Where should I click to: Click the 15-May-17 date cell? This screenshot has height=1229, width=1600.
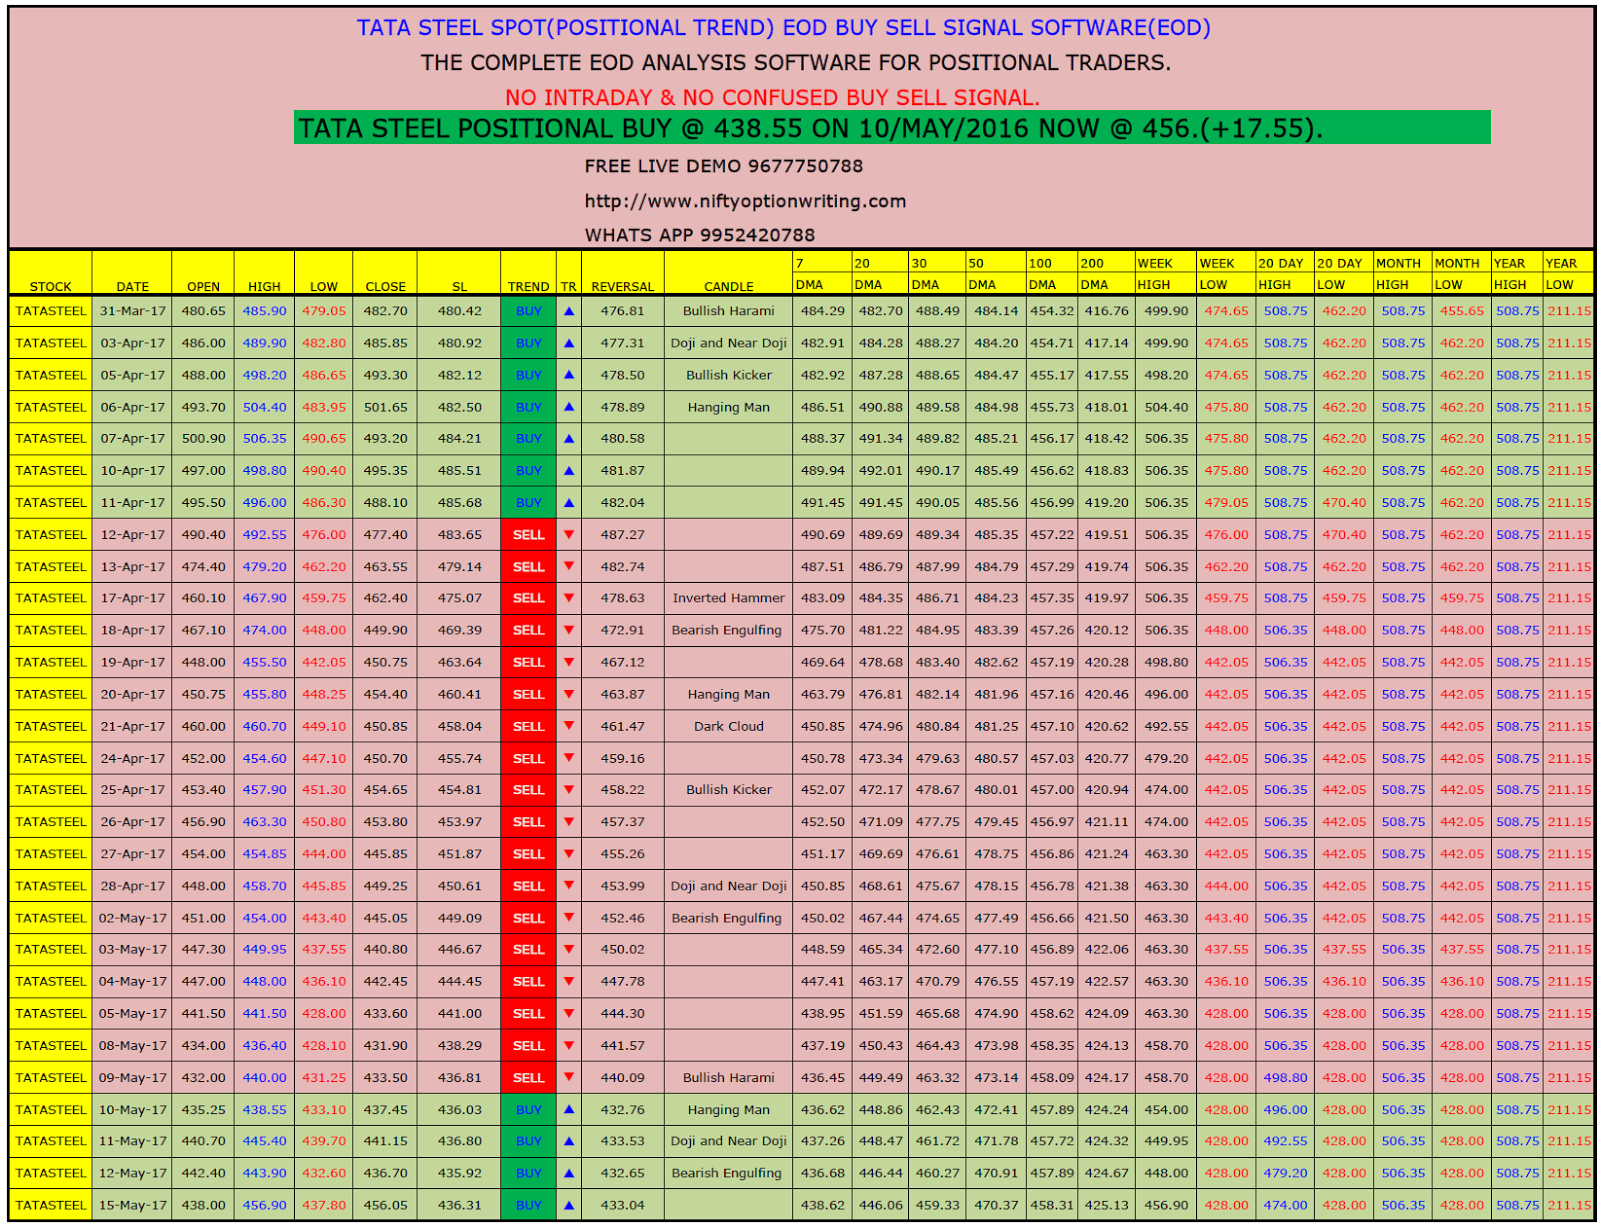pyautogui.click(x=132, y=1205)
